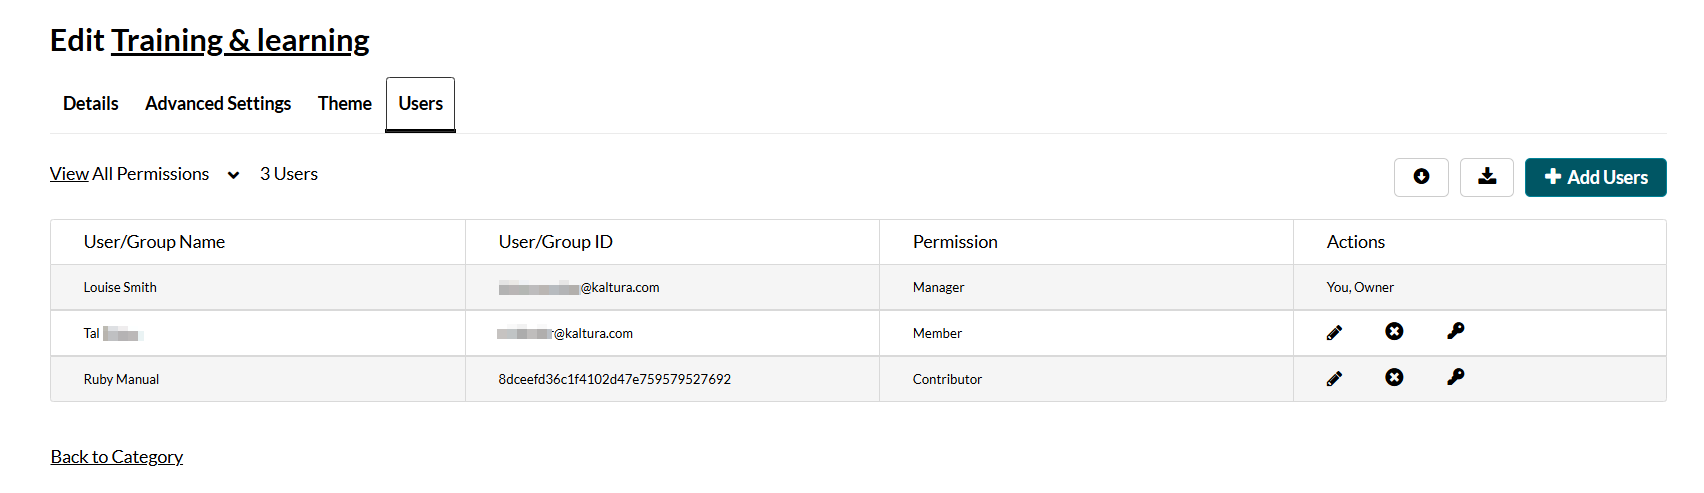Click the key icon in Ruby Manual's row
1704x493 pixels.
pyautogui.click(x=1455, y=377)
